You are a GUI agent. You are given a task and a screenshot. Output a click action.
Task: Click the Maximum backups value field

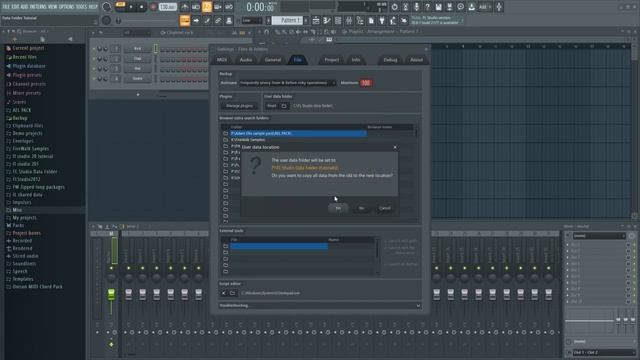[366, 83]
